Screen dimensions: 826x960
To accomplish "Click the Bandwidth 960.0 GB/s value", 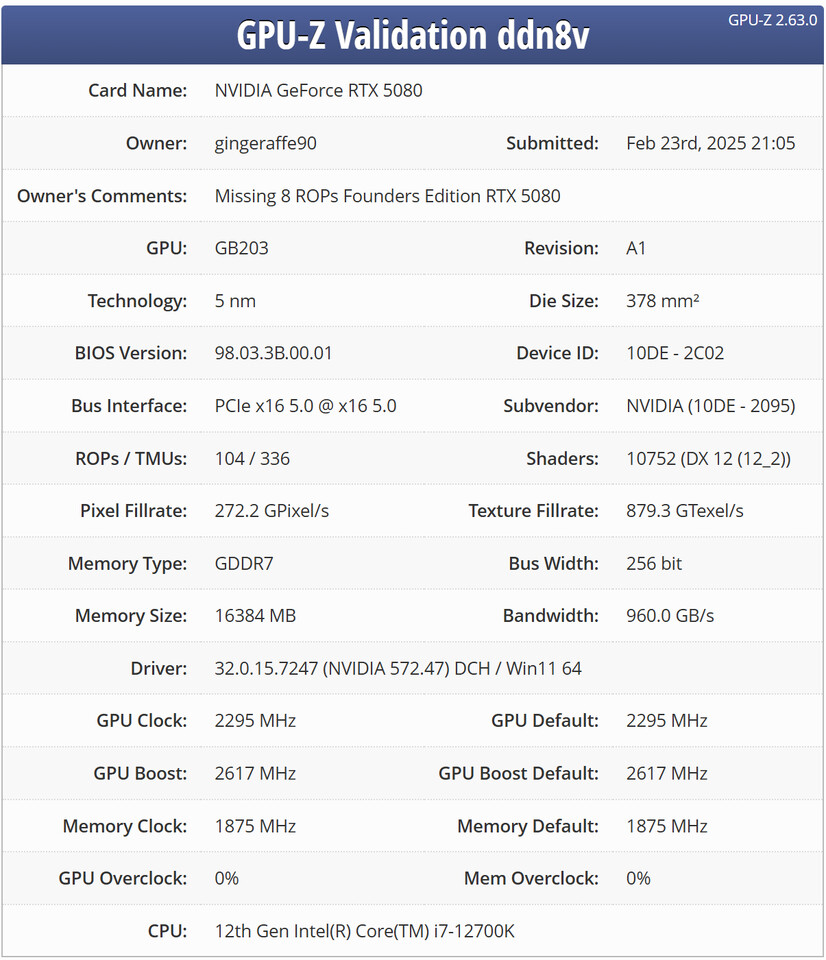I will pyautogui.click(x=670, y=616).
